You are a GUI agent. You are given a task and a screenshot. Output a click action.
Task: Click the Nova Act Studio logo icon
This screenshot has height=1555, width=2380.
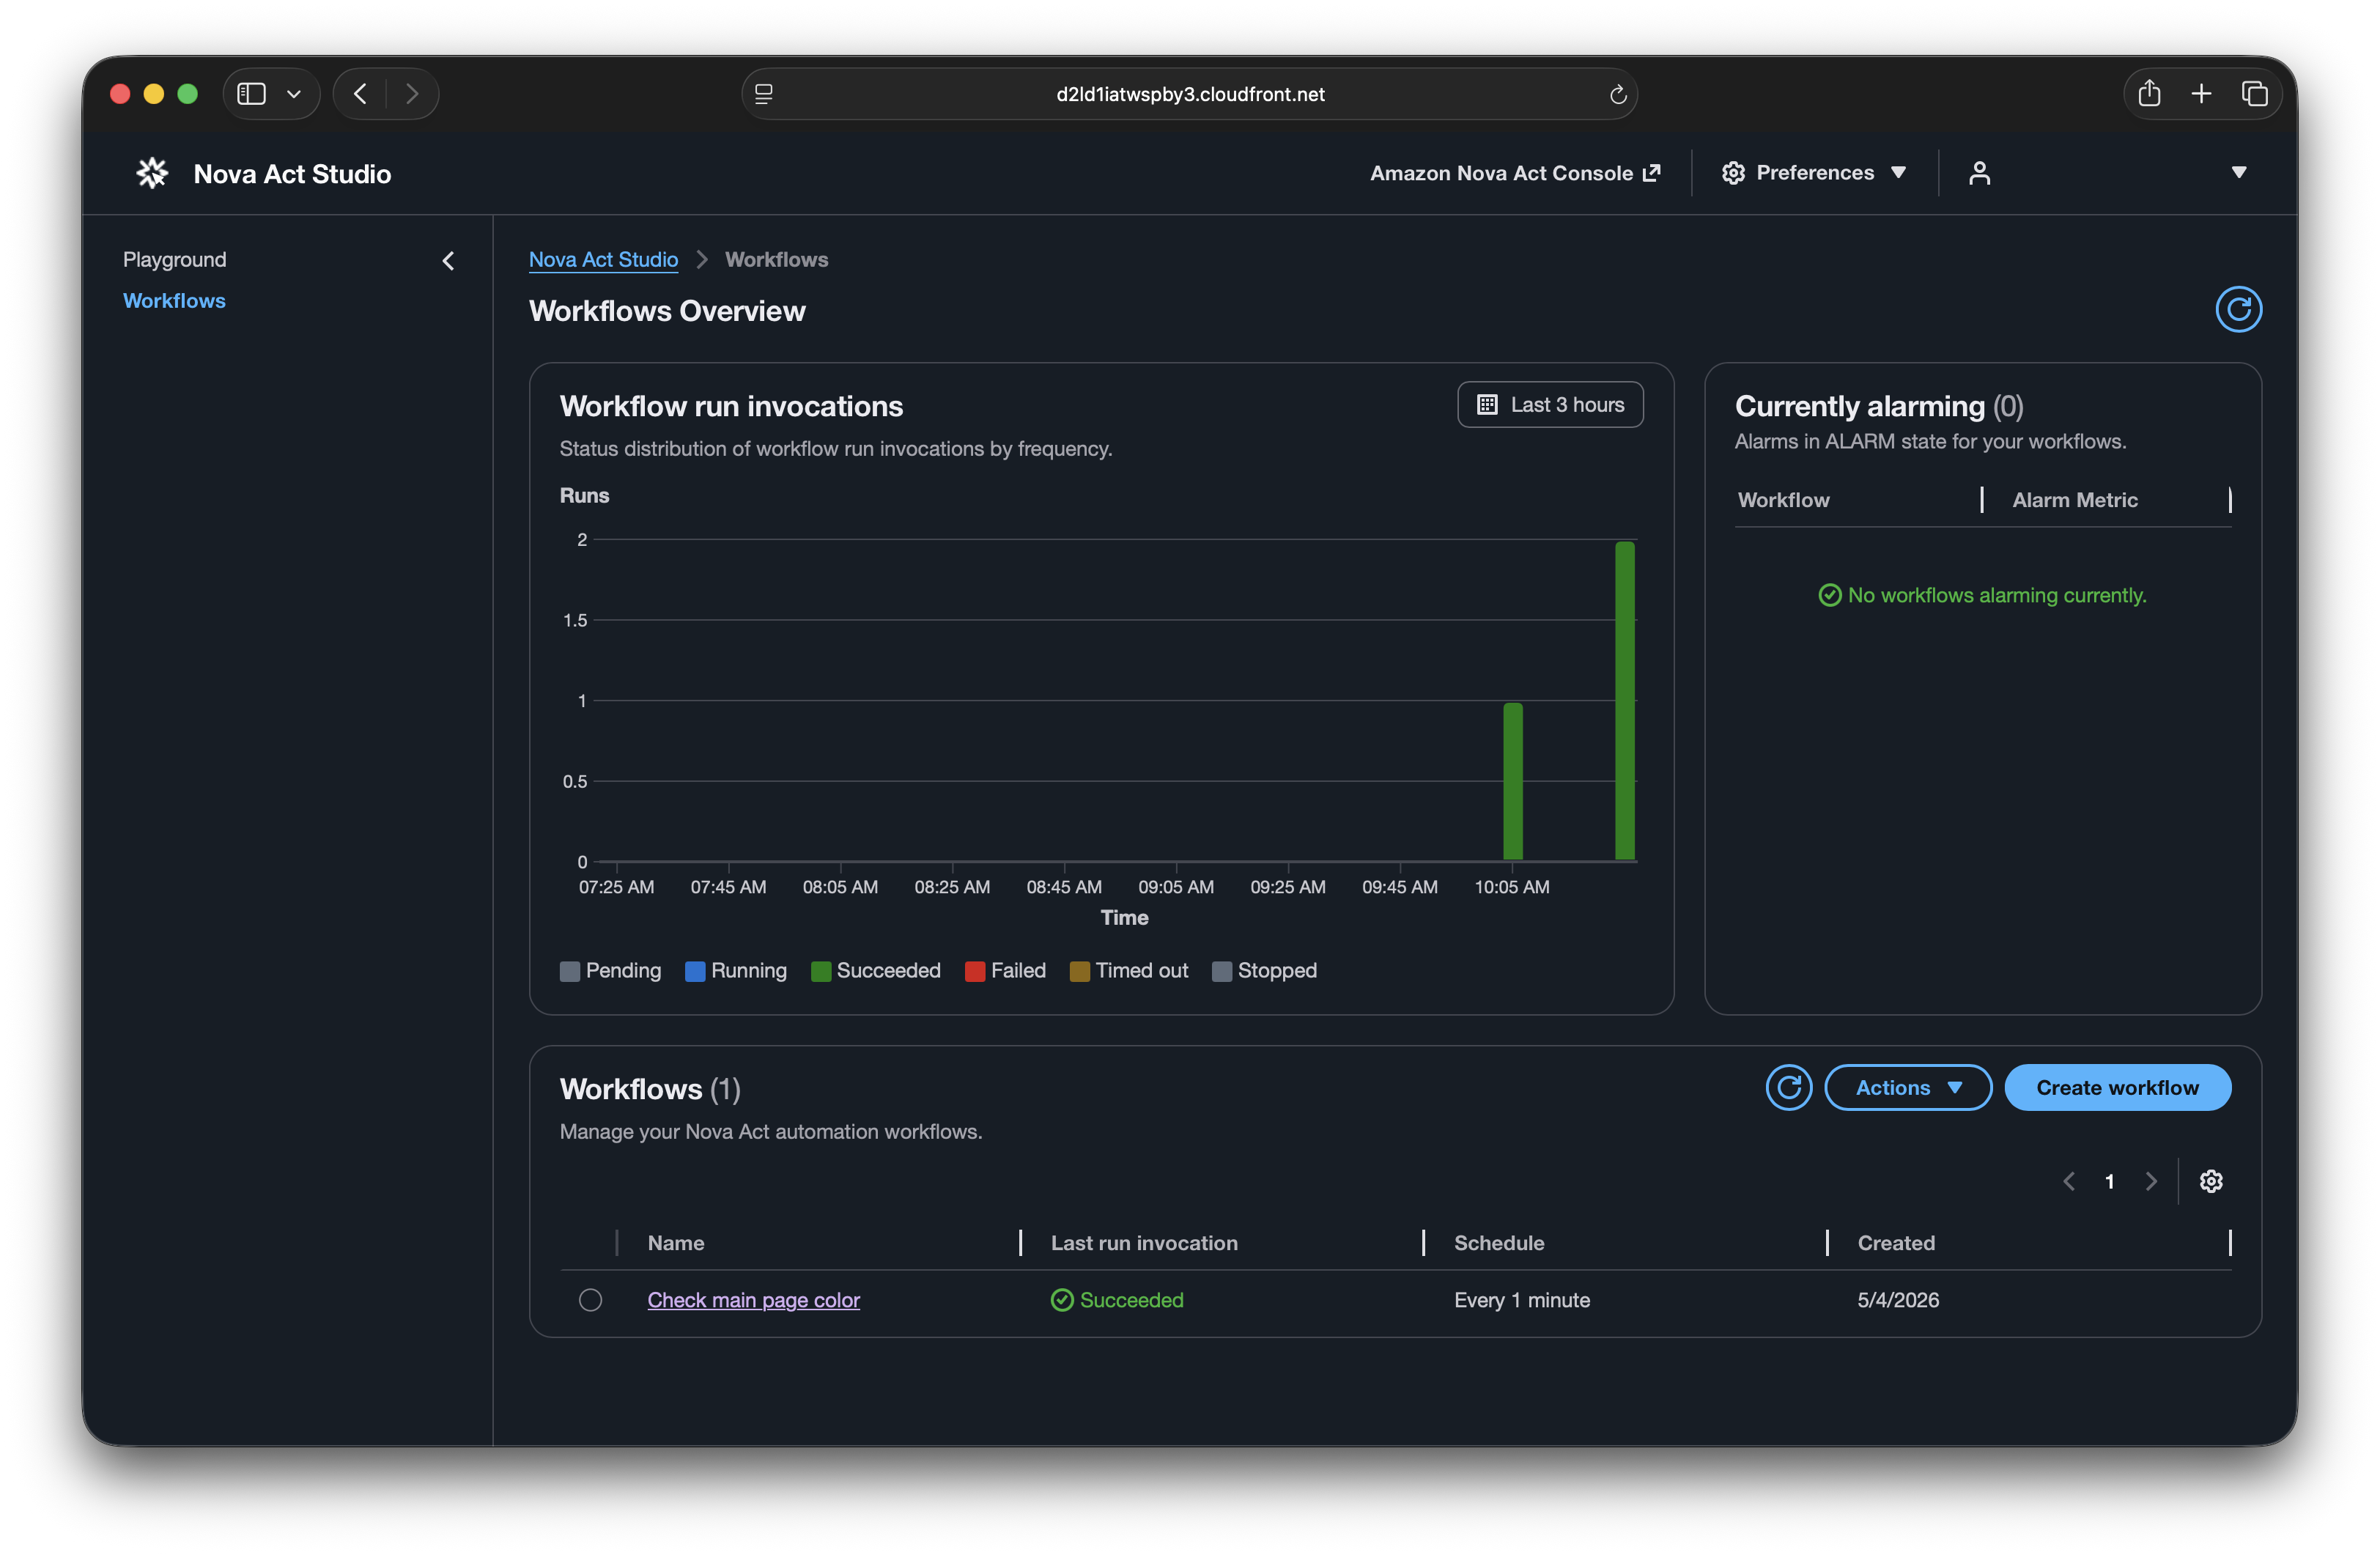click(152, 173)
